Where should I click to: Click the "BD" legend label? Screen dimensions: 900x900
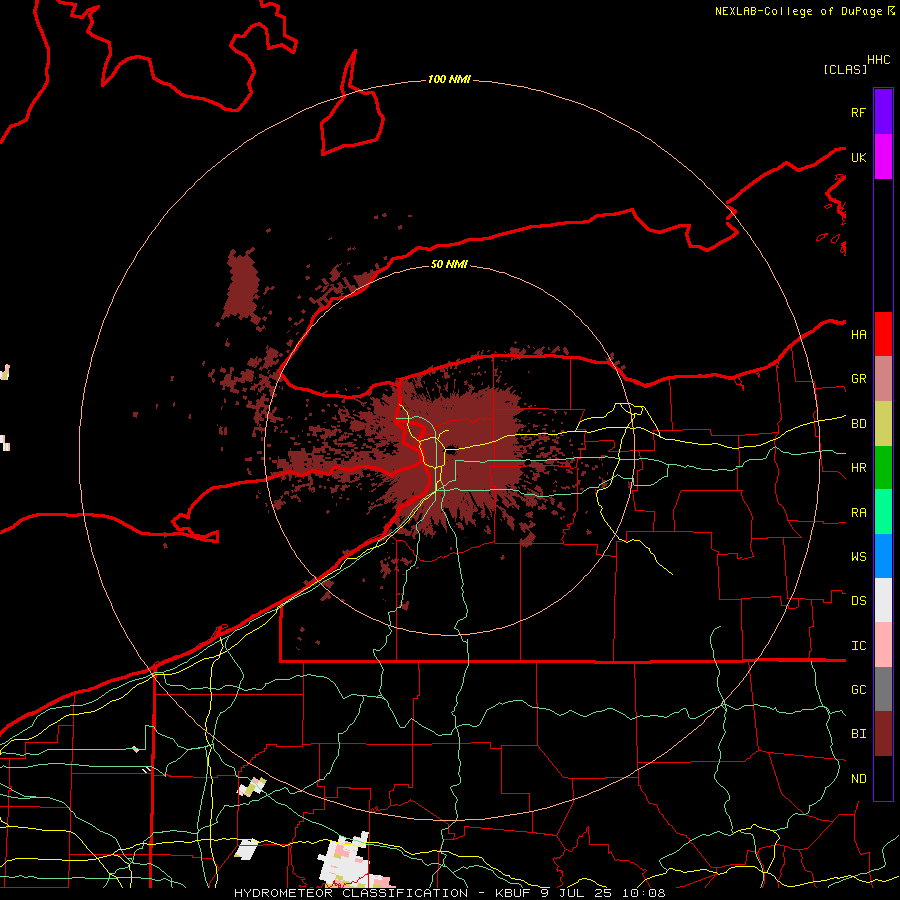coord(858,424)
